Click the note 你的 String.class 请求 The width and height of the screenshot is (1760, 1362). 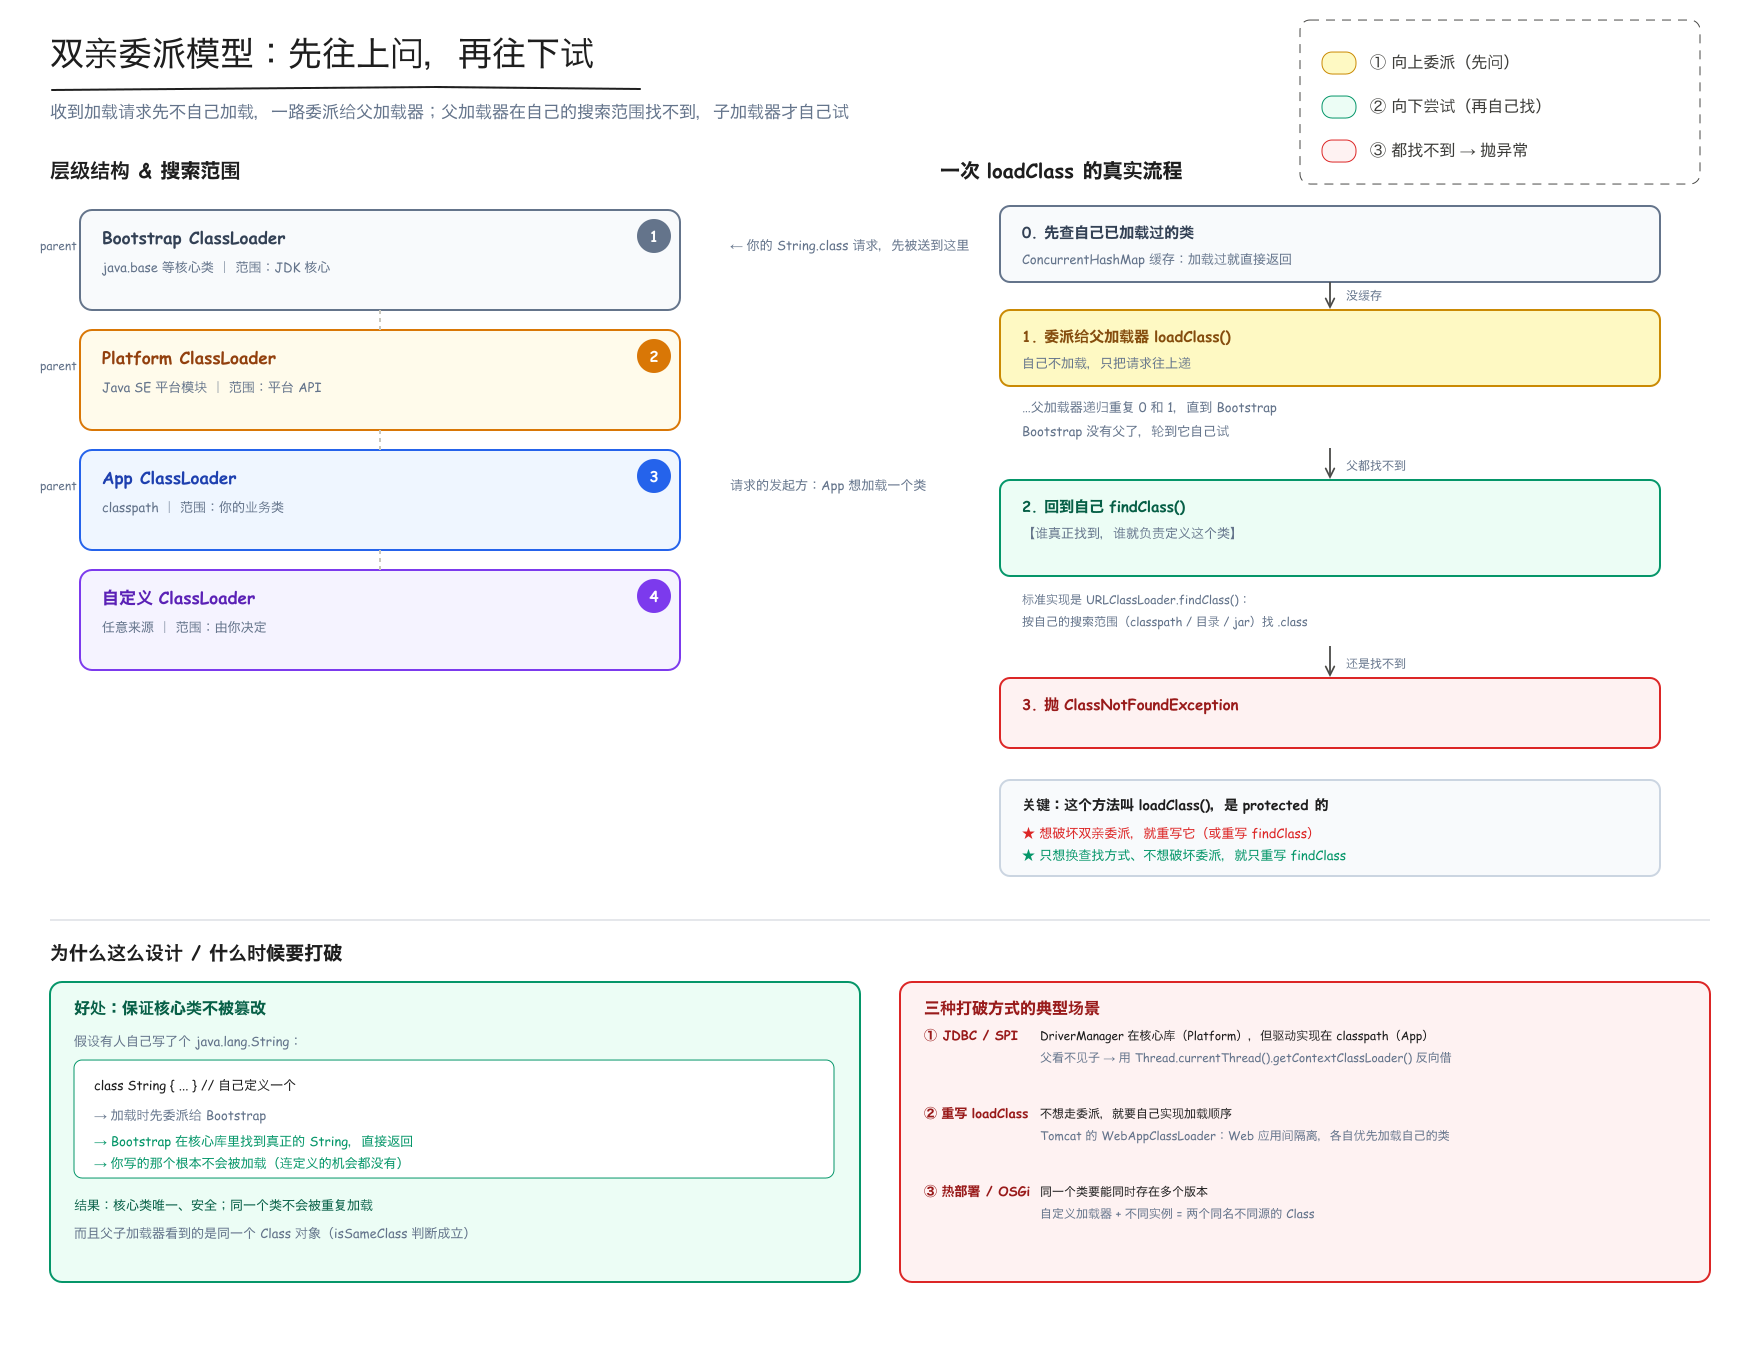pos(849,246)
